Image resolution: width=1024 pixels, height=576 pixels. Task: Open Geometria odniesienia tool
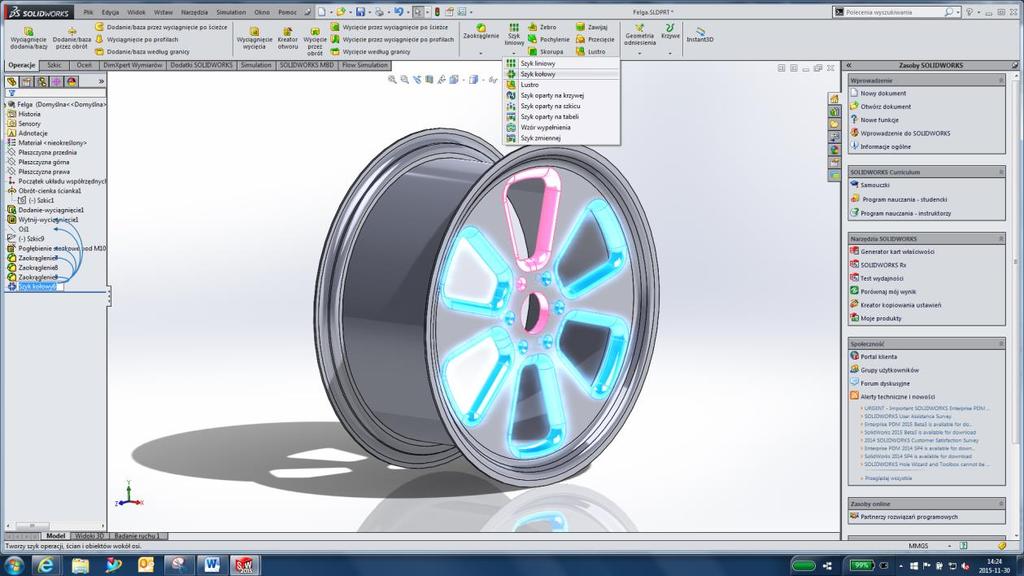(x=639, y=35)
